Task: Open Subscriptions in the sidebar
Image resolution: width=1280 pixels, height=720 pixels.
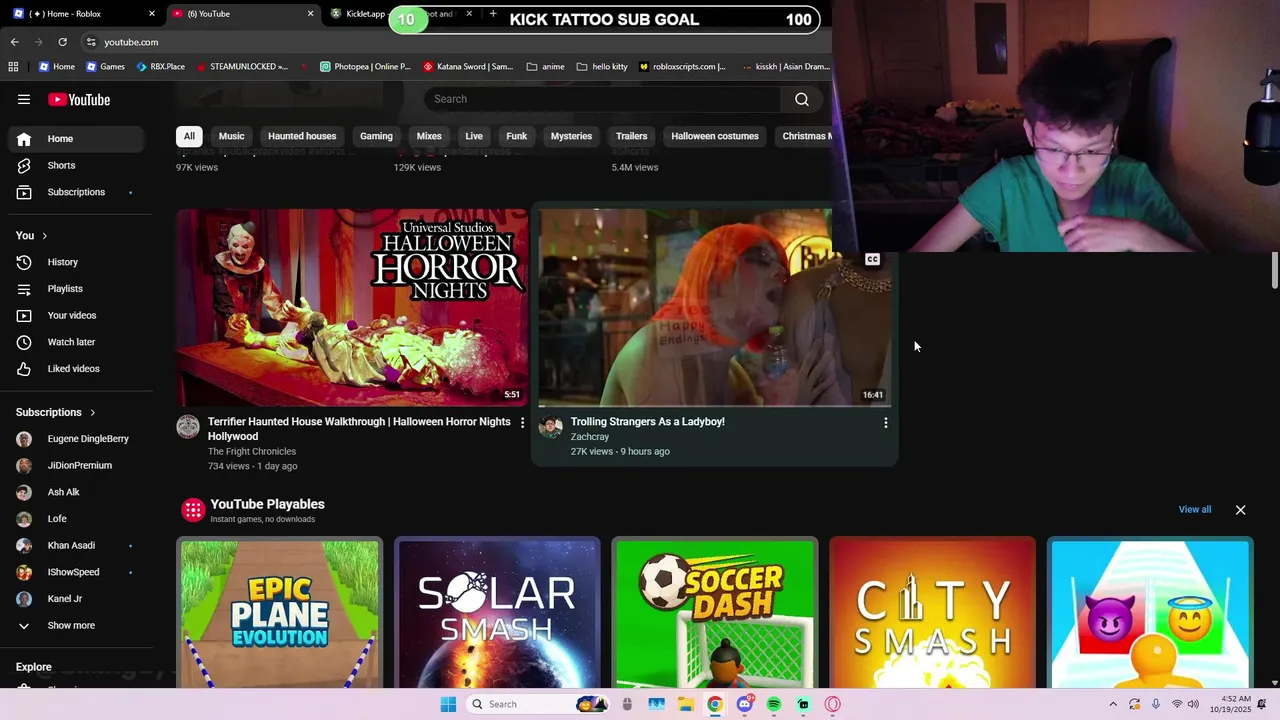Action: click(x=76, y=192)
